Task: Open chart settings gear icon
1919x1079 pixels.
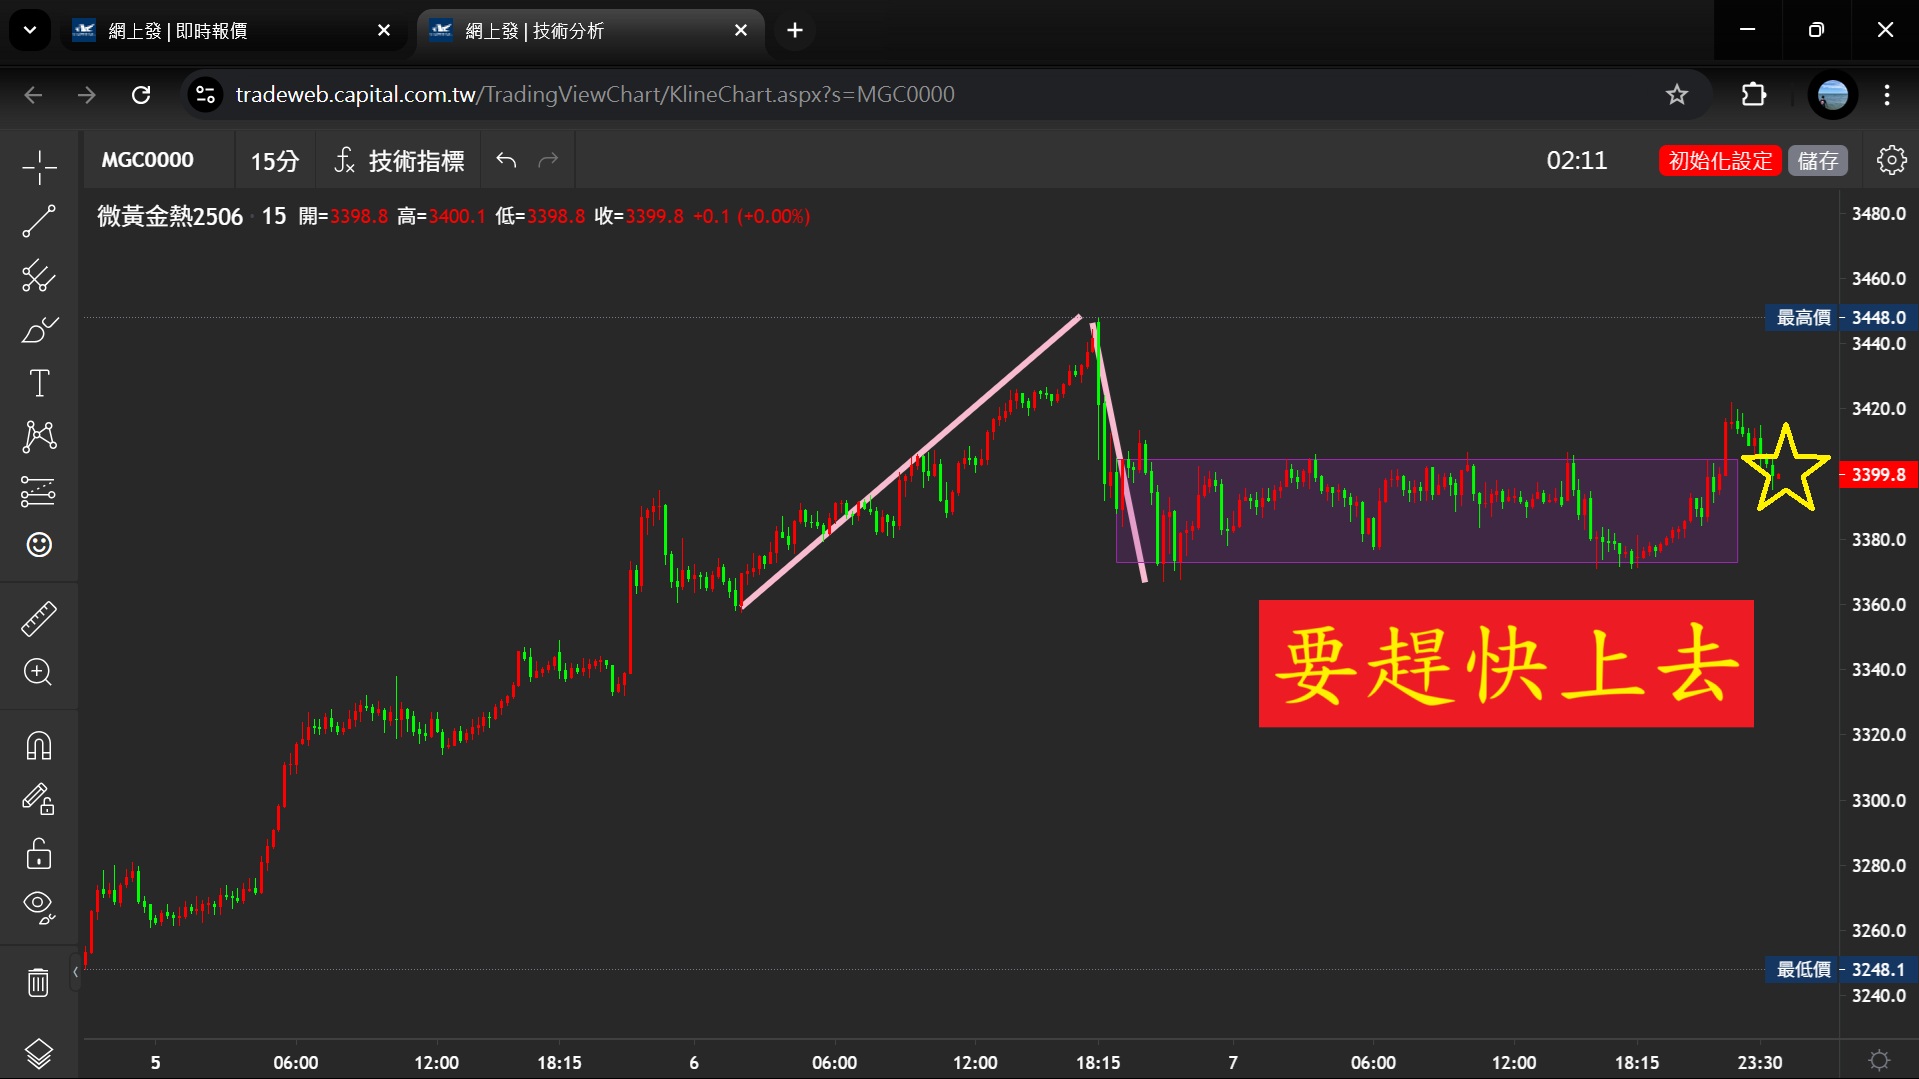Action: click(x=1891, y=160)
